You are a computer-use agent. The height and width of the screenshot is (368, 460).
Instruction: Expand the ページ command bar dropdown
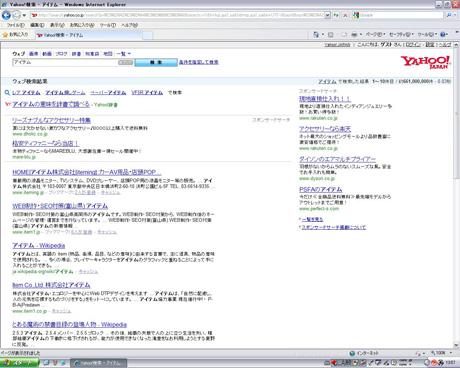375,35
